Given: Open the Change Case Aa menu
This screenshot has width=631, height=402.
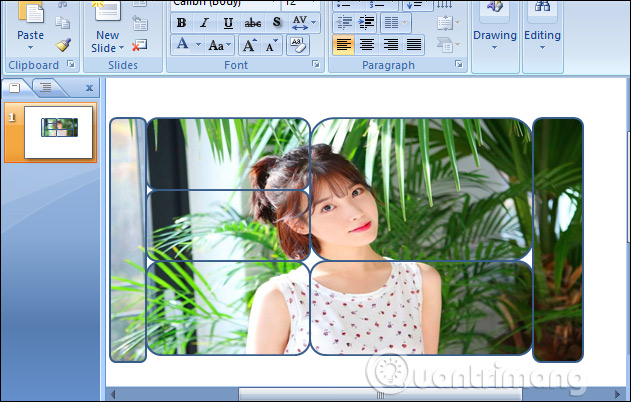Looking at the screenshot, I should tap(220, 45).
